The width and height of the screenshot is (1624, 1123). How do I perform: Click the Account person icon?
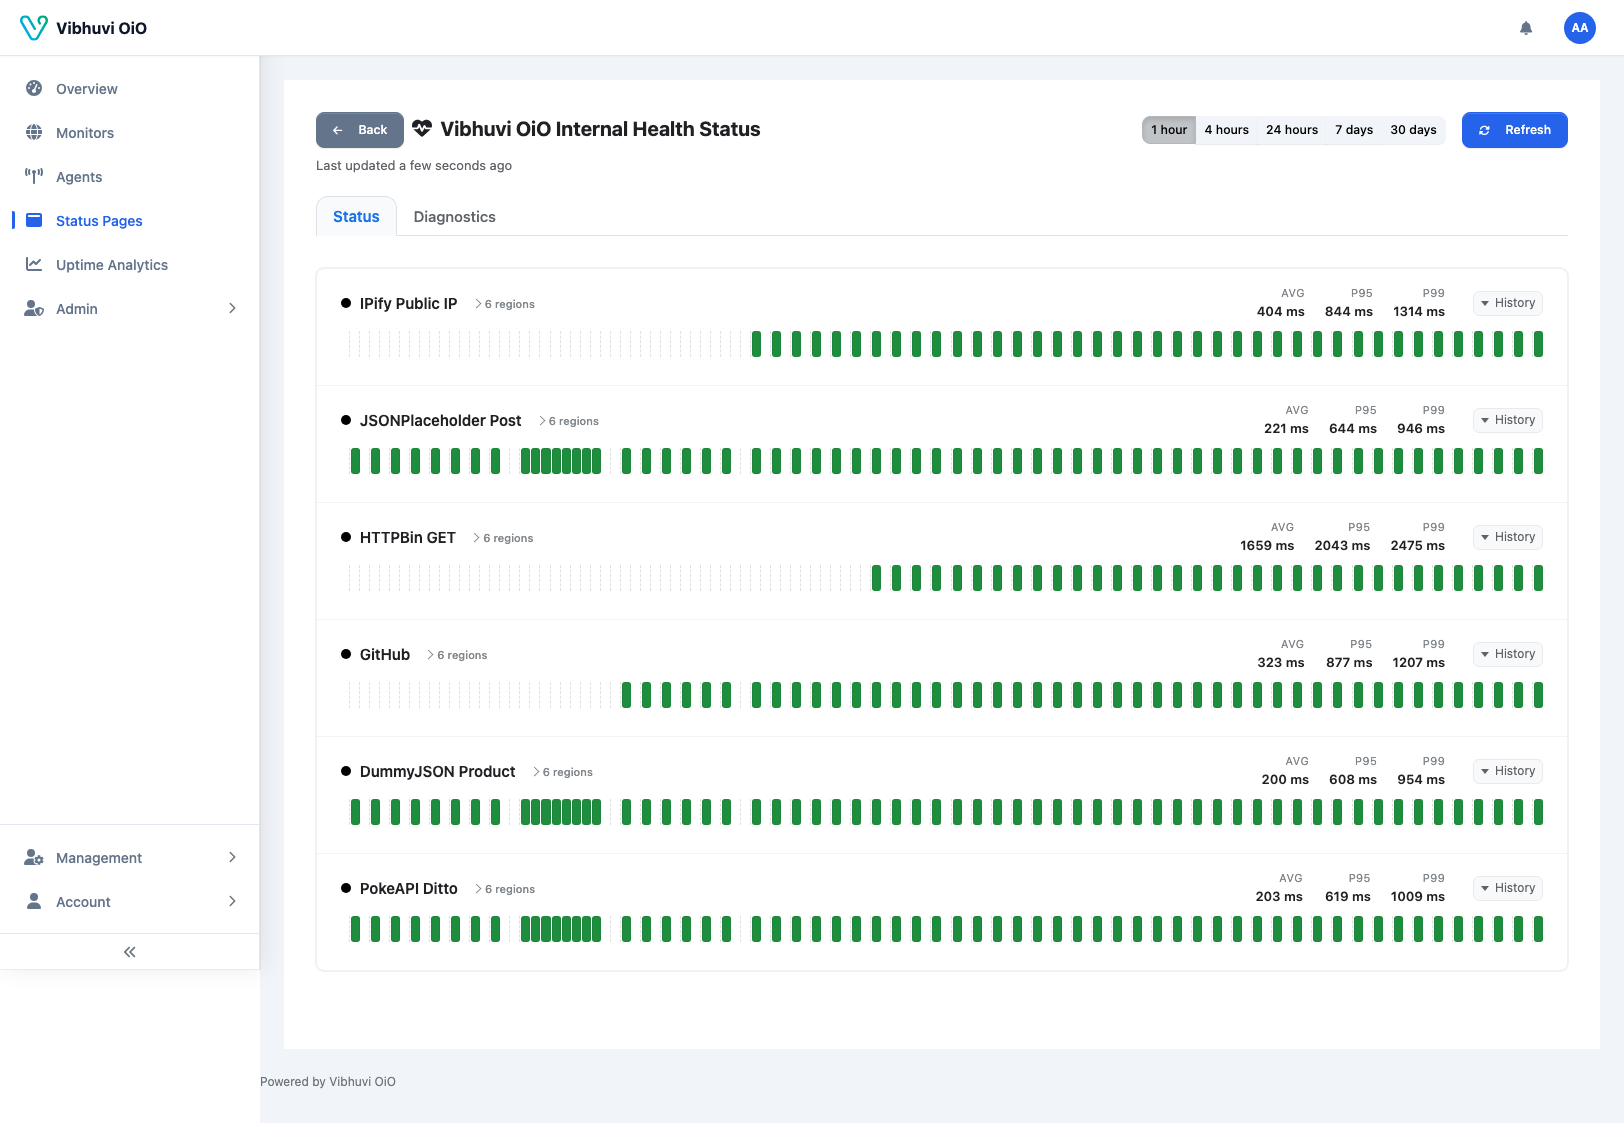tap(34, 901)
